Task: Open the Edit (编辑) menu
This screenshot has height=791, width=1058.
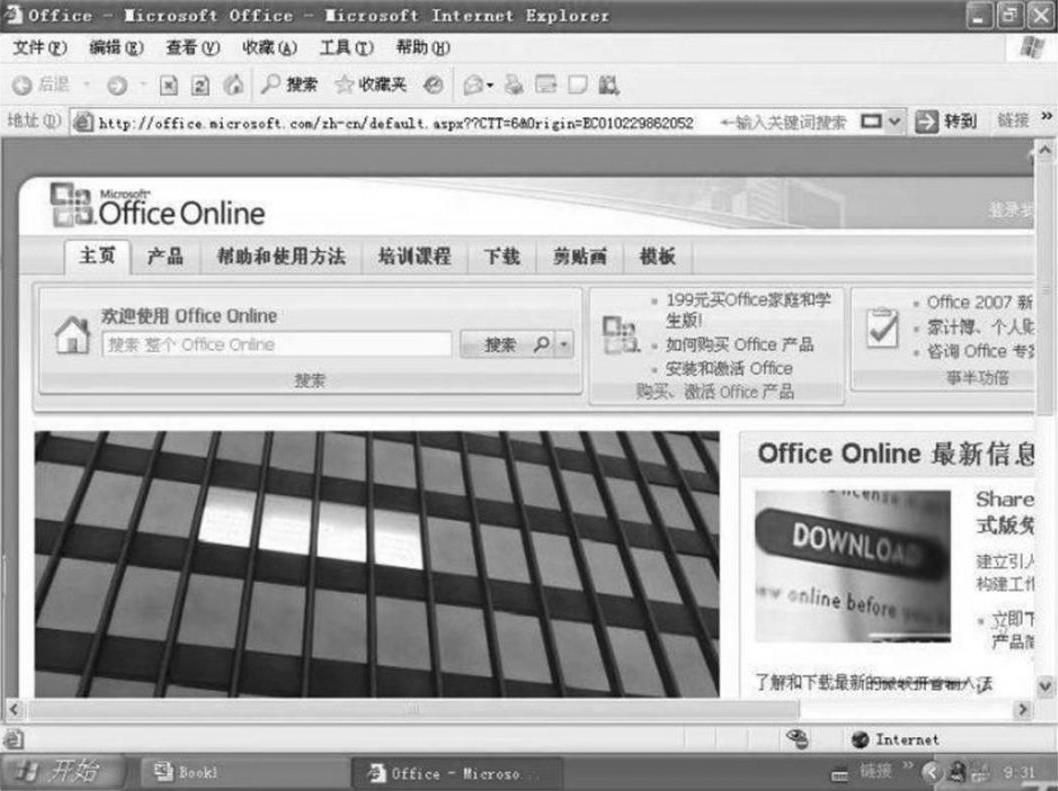Action: click(x=116, y=48)
